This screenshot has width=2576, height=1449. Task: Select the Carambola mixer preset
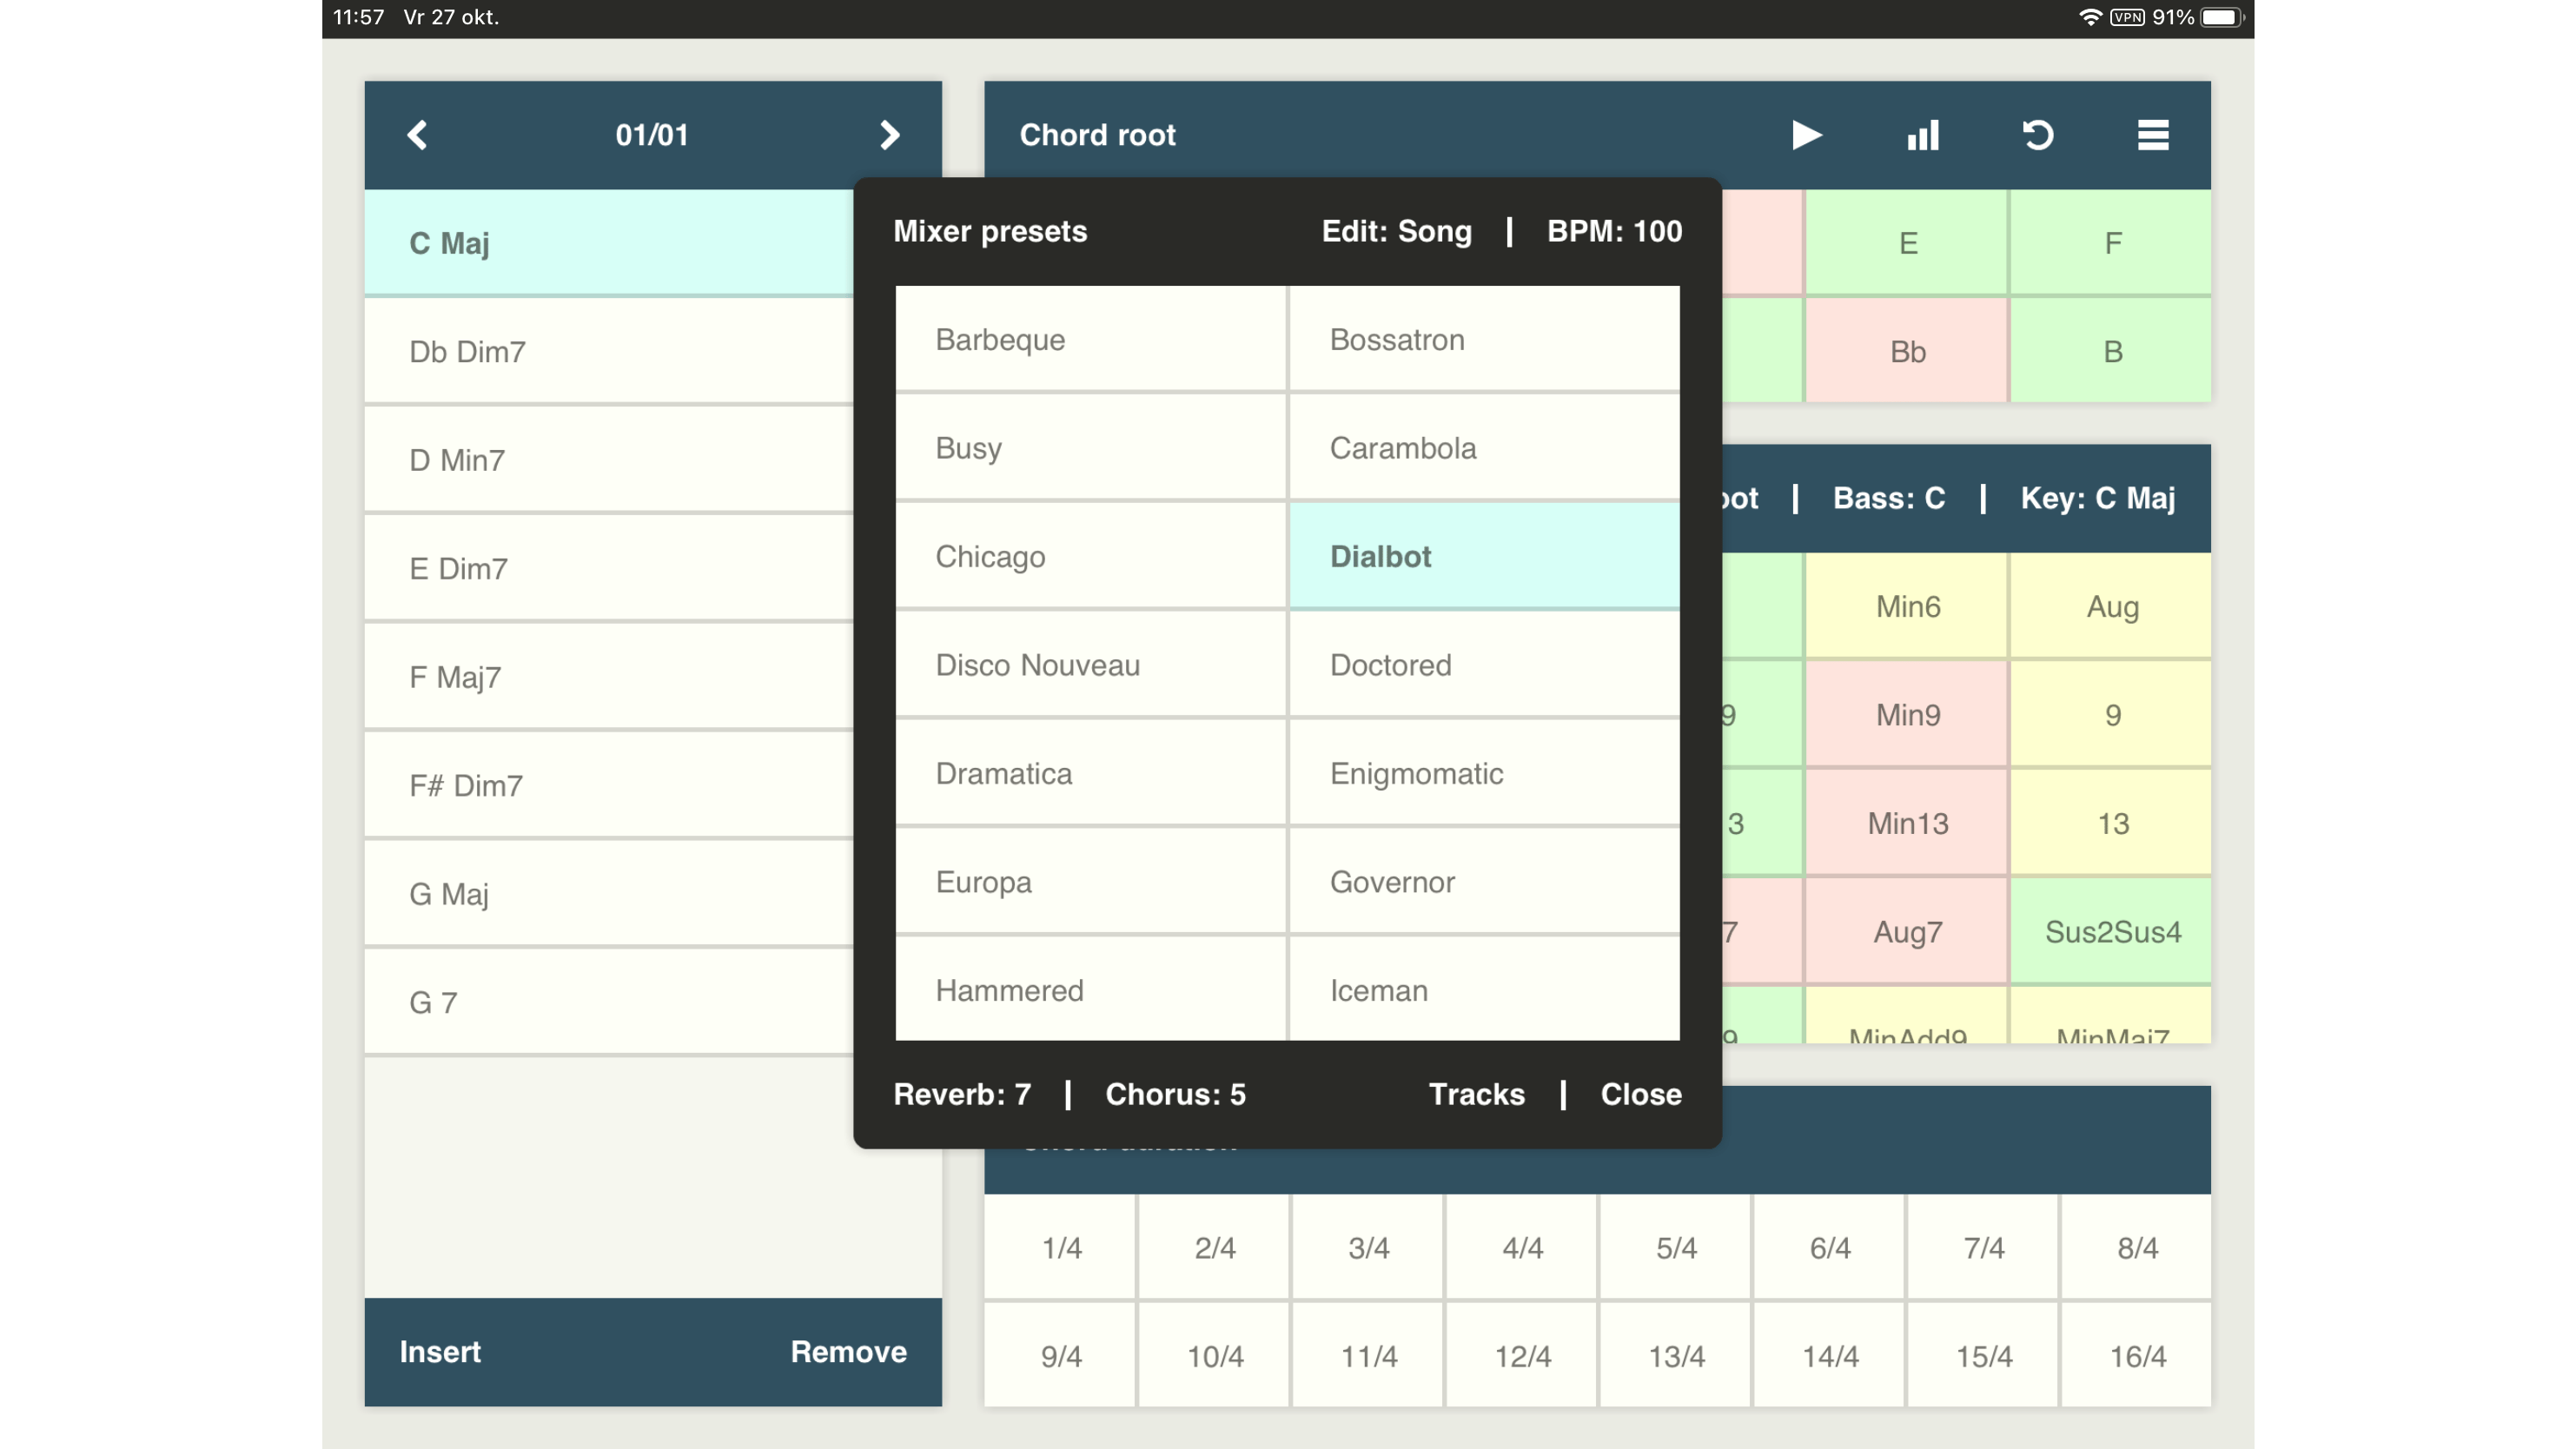[x=1484, y=448]
